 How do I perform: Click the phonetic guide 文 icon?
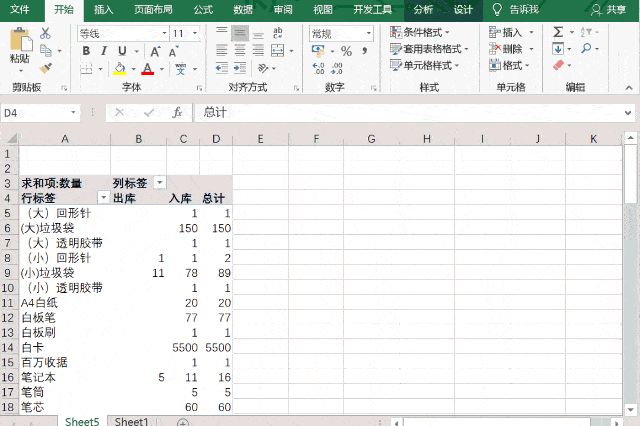[x=180, y=69]
